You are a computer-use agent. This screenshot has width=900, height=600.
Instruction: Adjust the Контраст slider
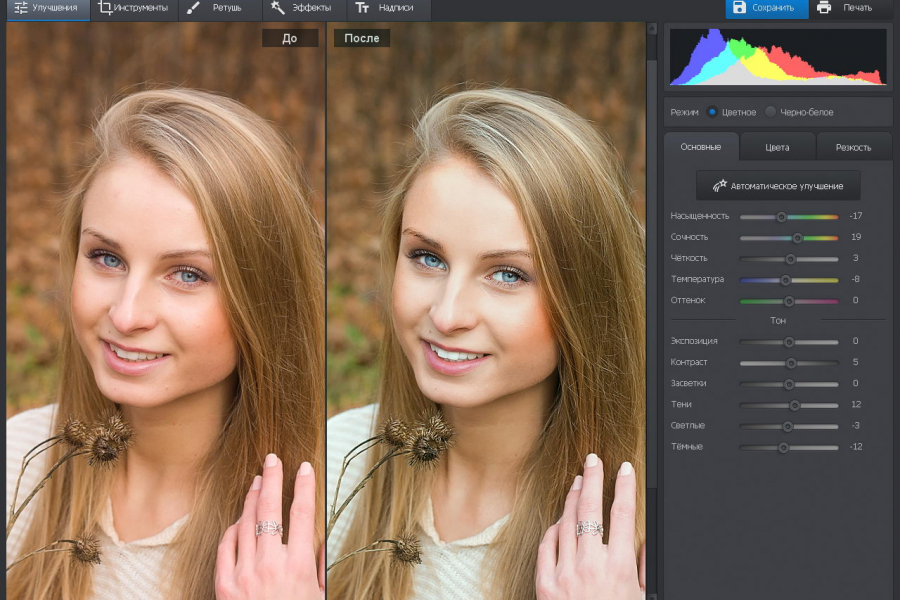coord(789,363)
